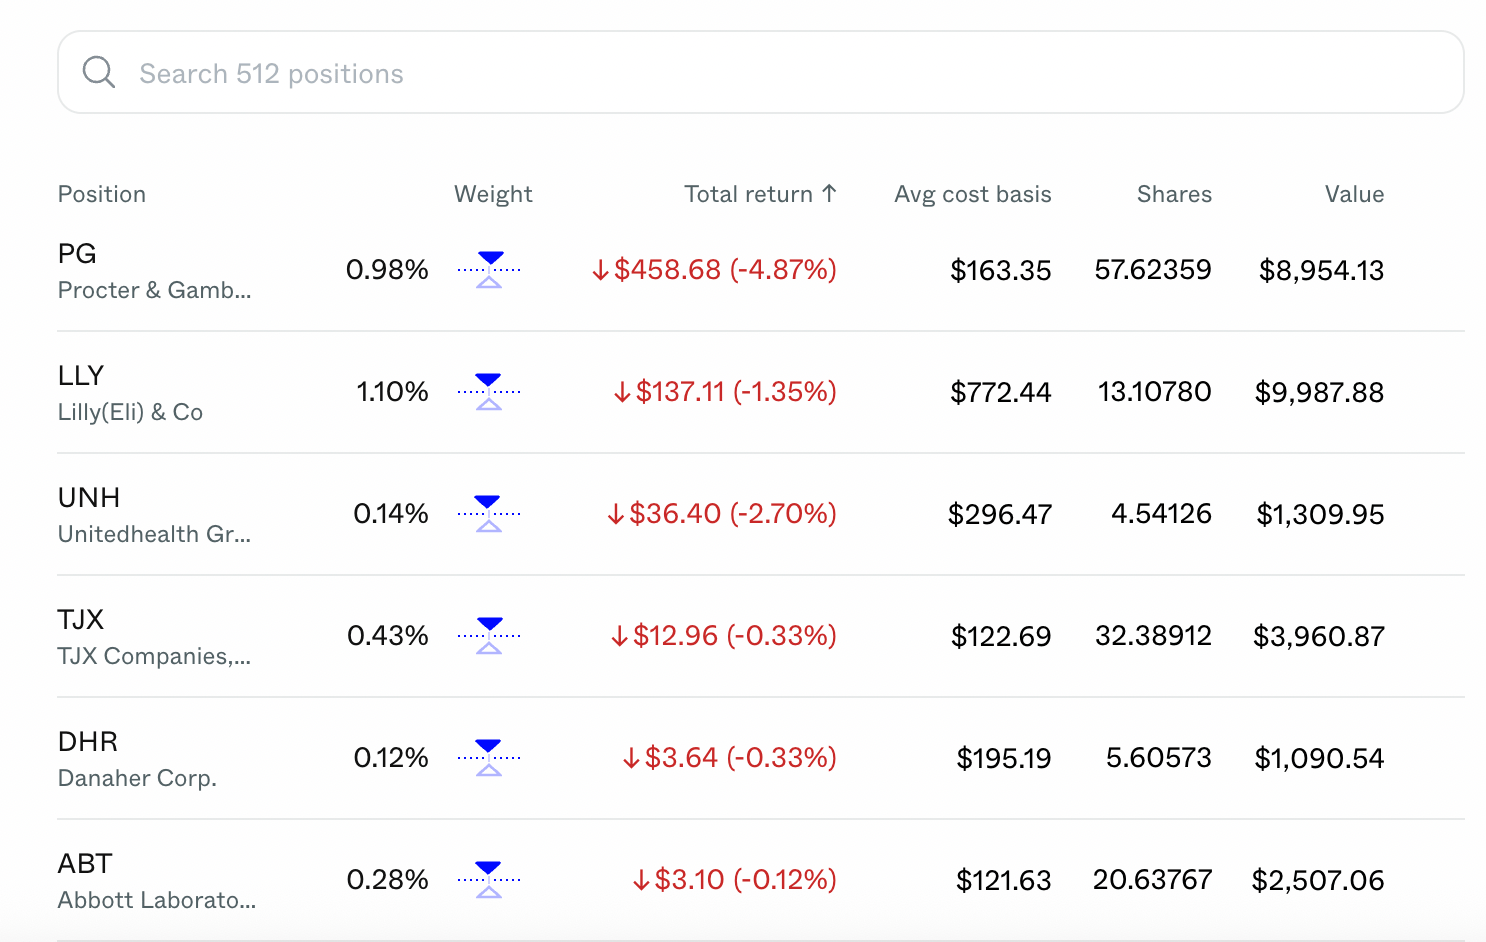1486x942 pixels.
Task: Click the TJX weight indicator icon
Action: (x=489, y=636)
